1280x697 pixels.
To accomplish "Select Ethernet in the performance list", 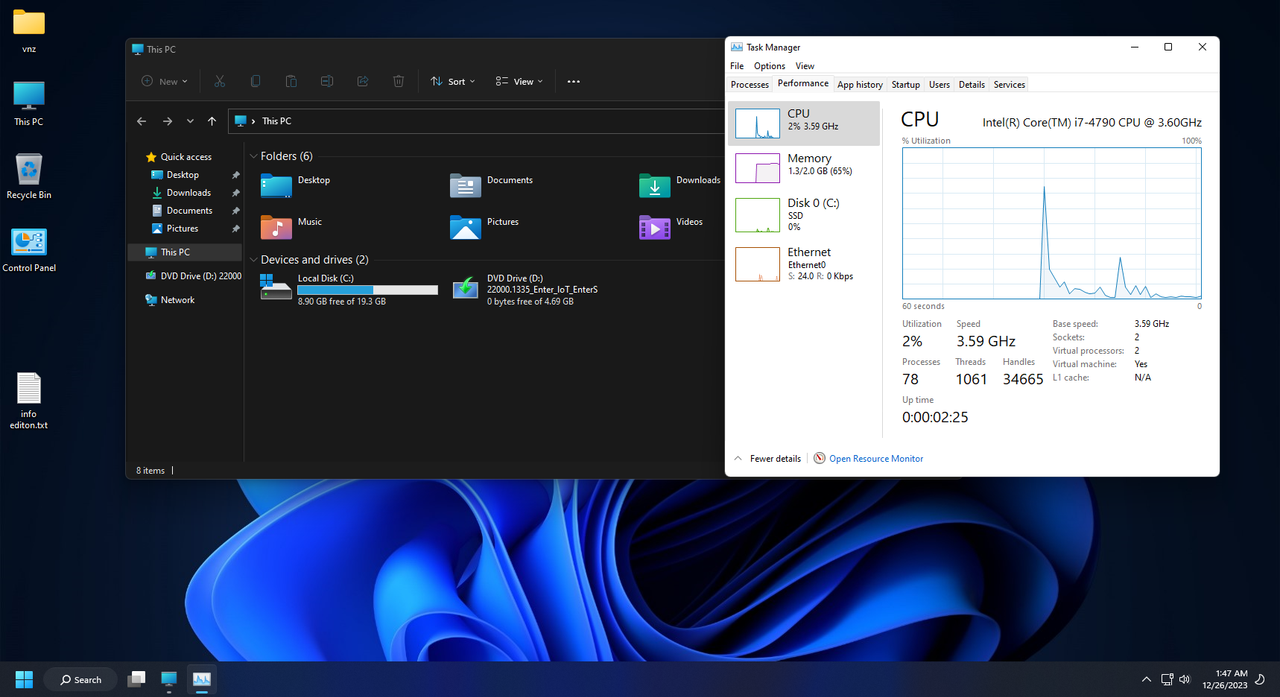I will point(805,263).
